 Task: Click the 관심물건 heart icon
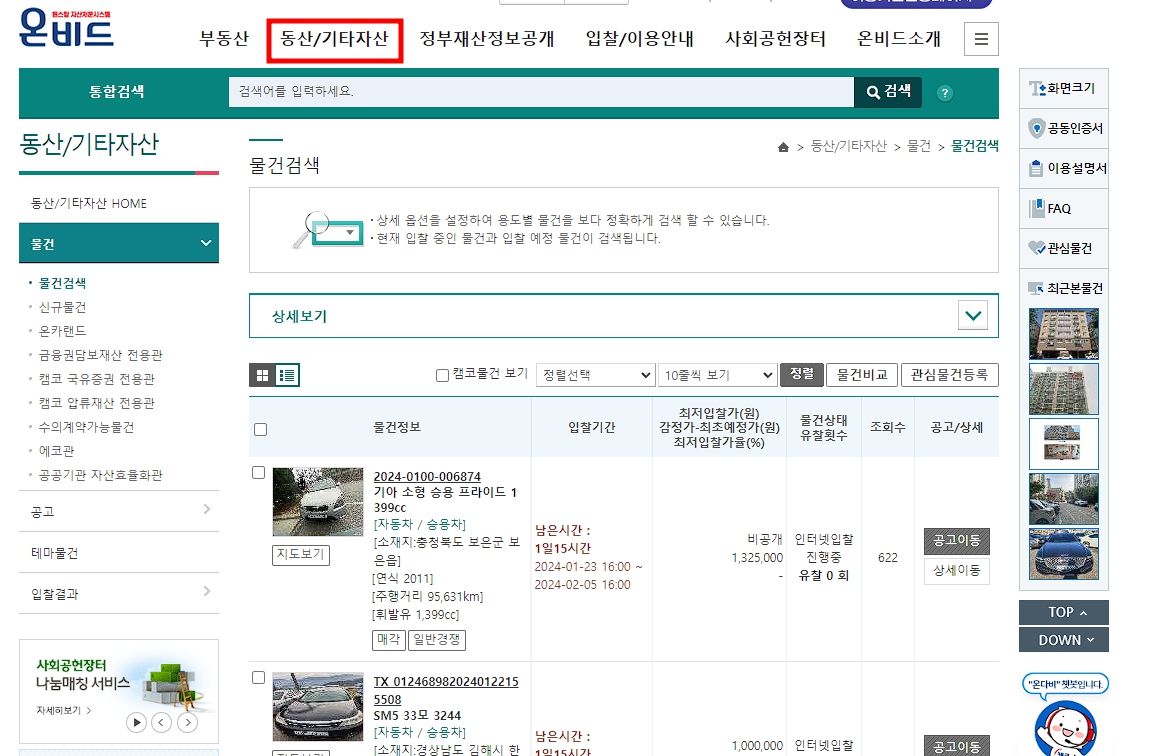tap(1063, 248)
